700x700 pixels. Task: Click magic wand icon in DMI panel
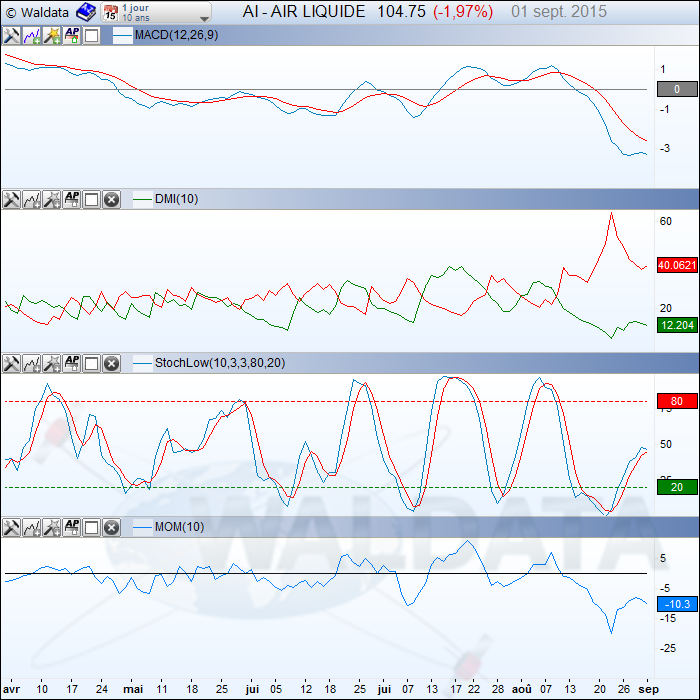[52, 200]
